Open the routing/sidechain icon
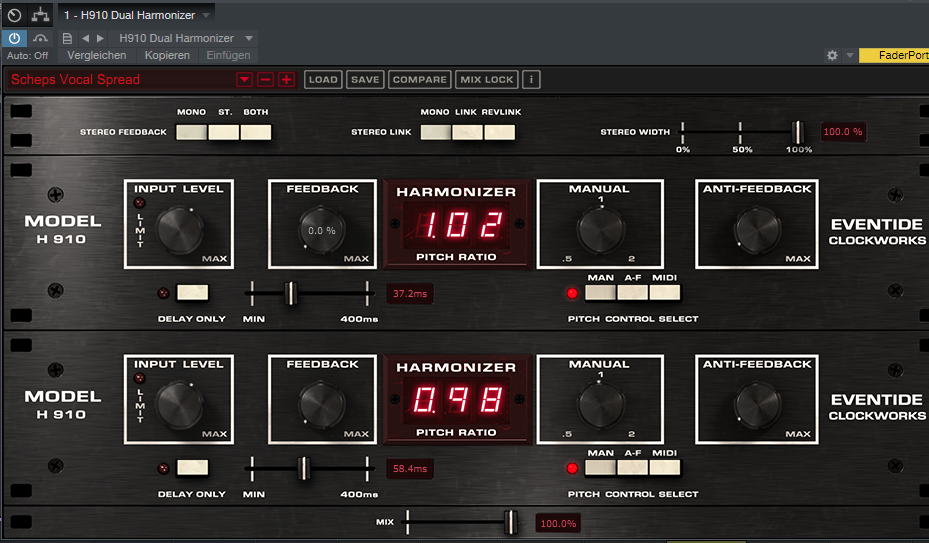Screen dimensions: 929x543 (40, 15)
